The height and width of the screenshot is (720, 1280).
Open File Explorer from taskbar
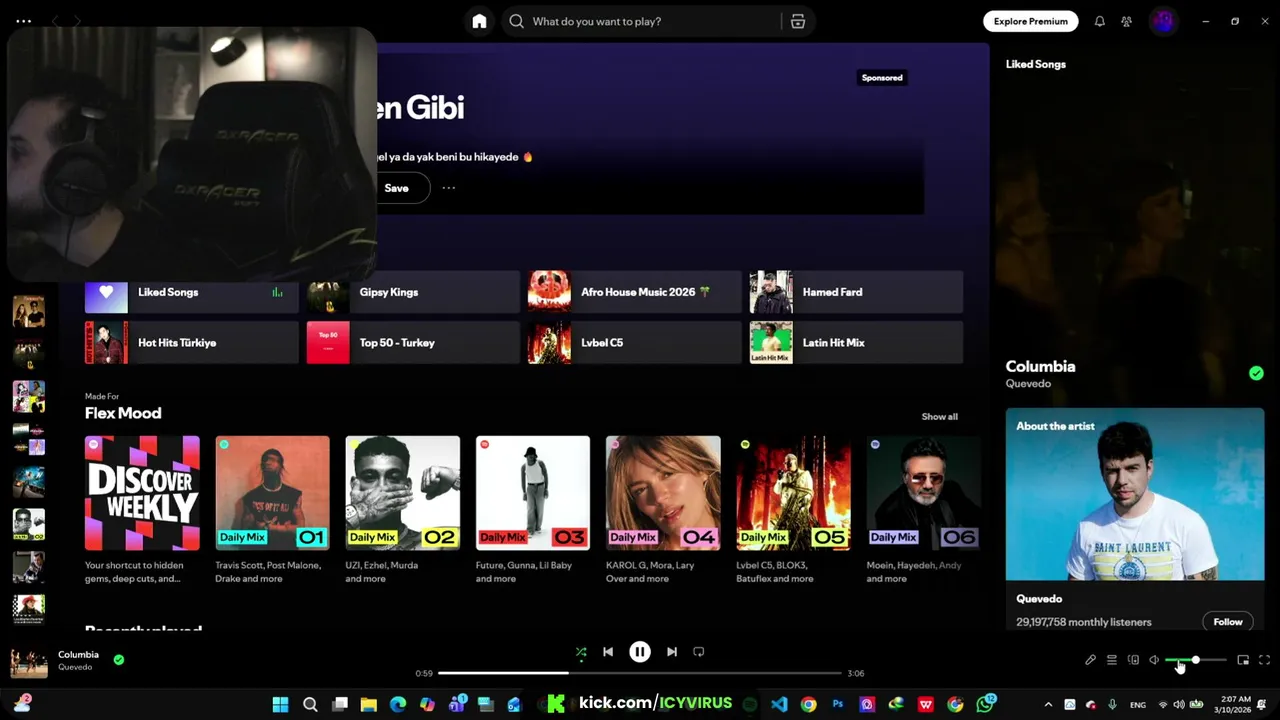[x=369, y=704]
